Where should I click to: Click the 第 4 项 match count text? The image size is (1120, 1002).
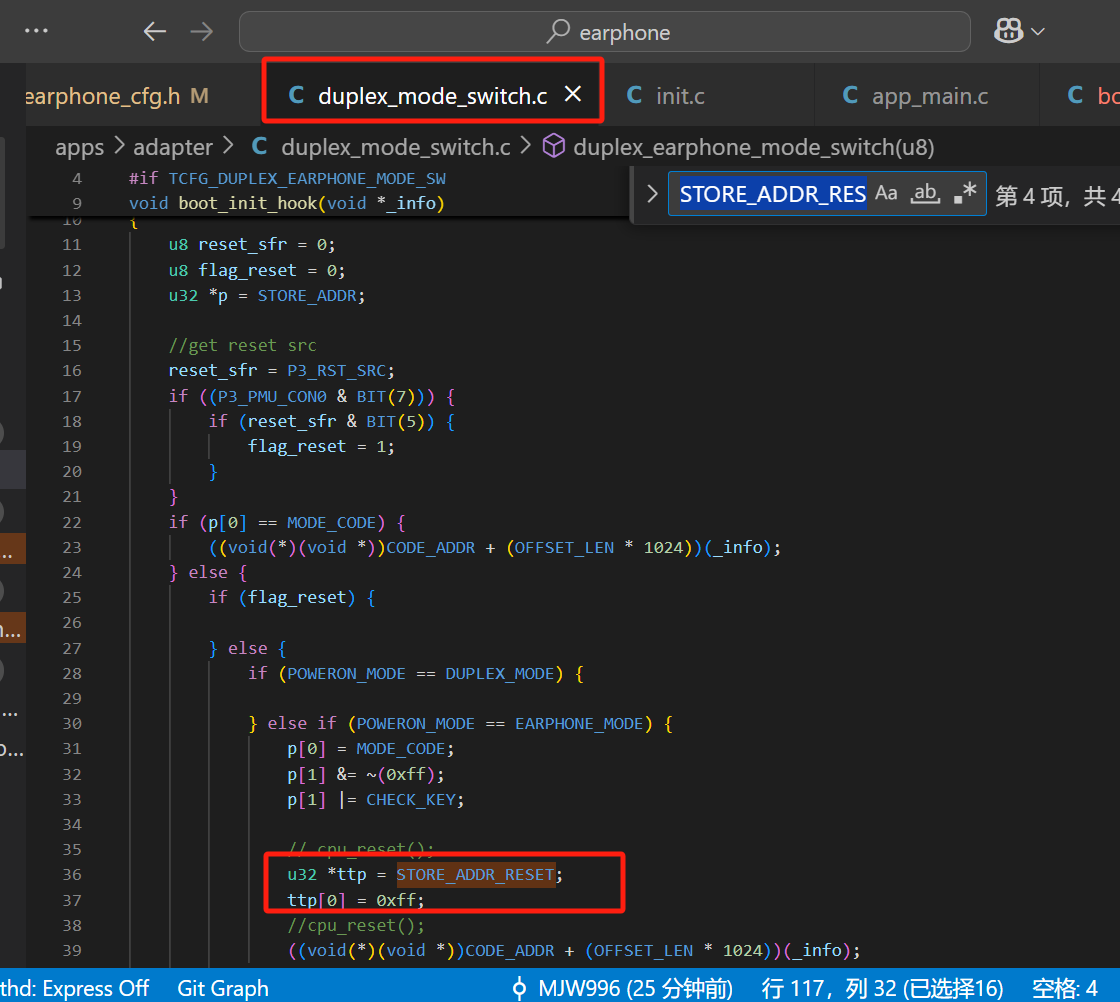click(x=1029, y=195)
